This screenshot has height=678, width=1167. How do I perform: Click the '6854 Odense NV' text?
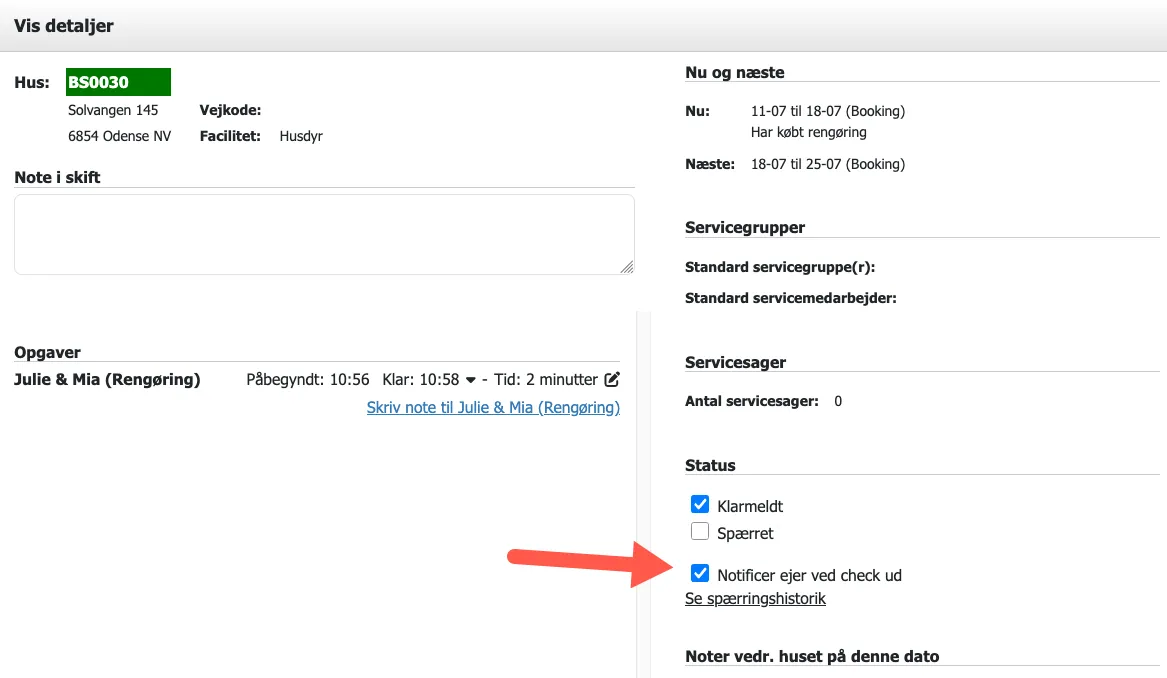(x=119, y=136)
